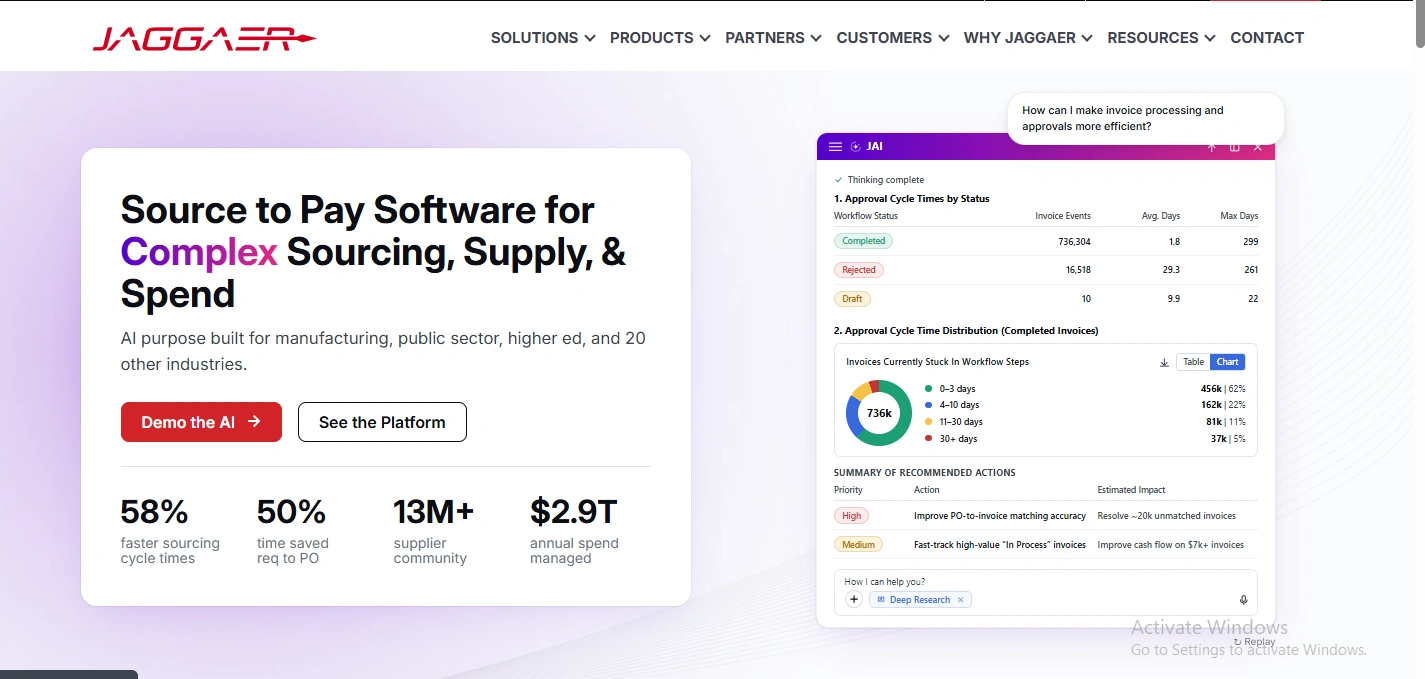Switch view to Chart
Screen dimensions: 1425x679
(1227, 362)
